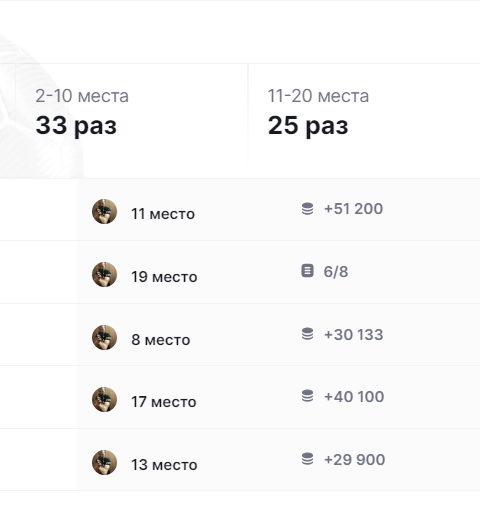The width and height of the screenshot is (480, 505).
Task: Click the 8 место result label
Action: [161, 340]
